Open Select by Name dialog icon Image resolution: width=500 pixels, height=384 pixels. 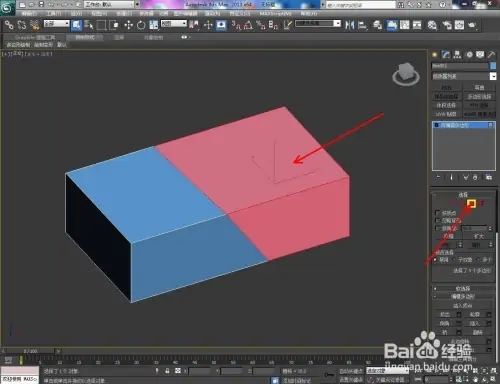89,25
